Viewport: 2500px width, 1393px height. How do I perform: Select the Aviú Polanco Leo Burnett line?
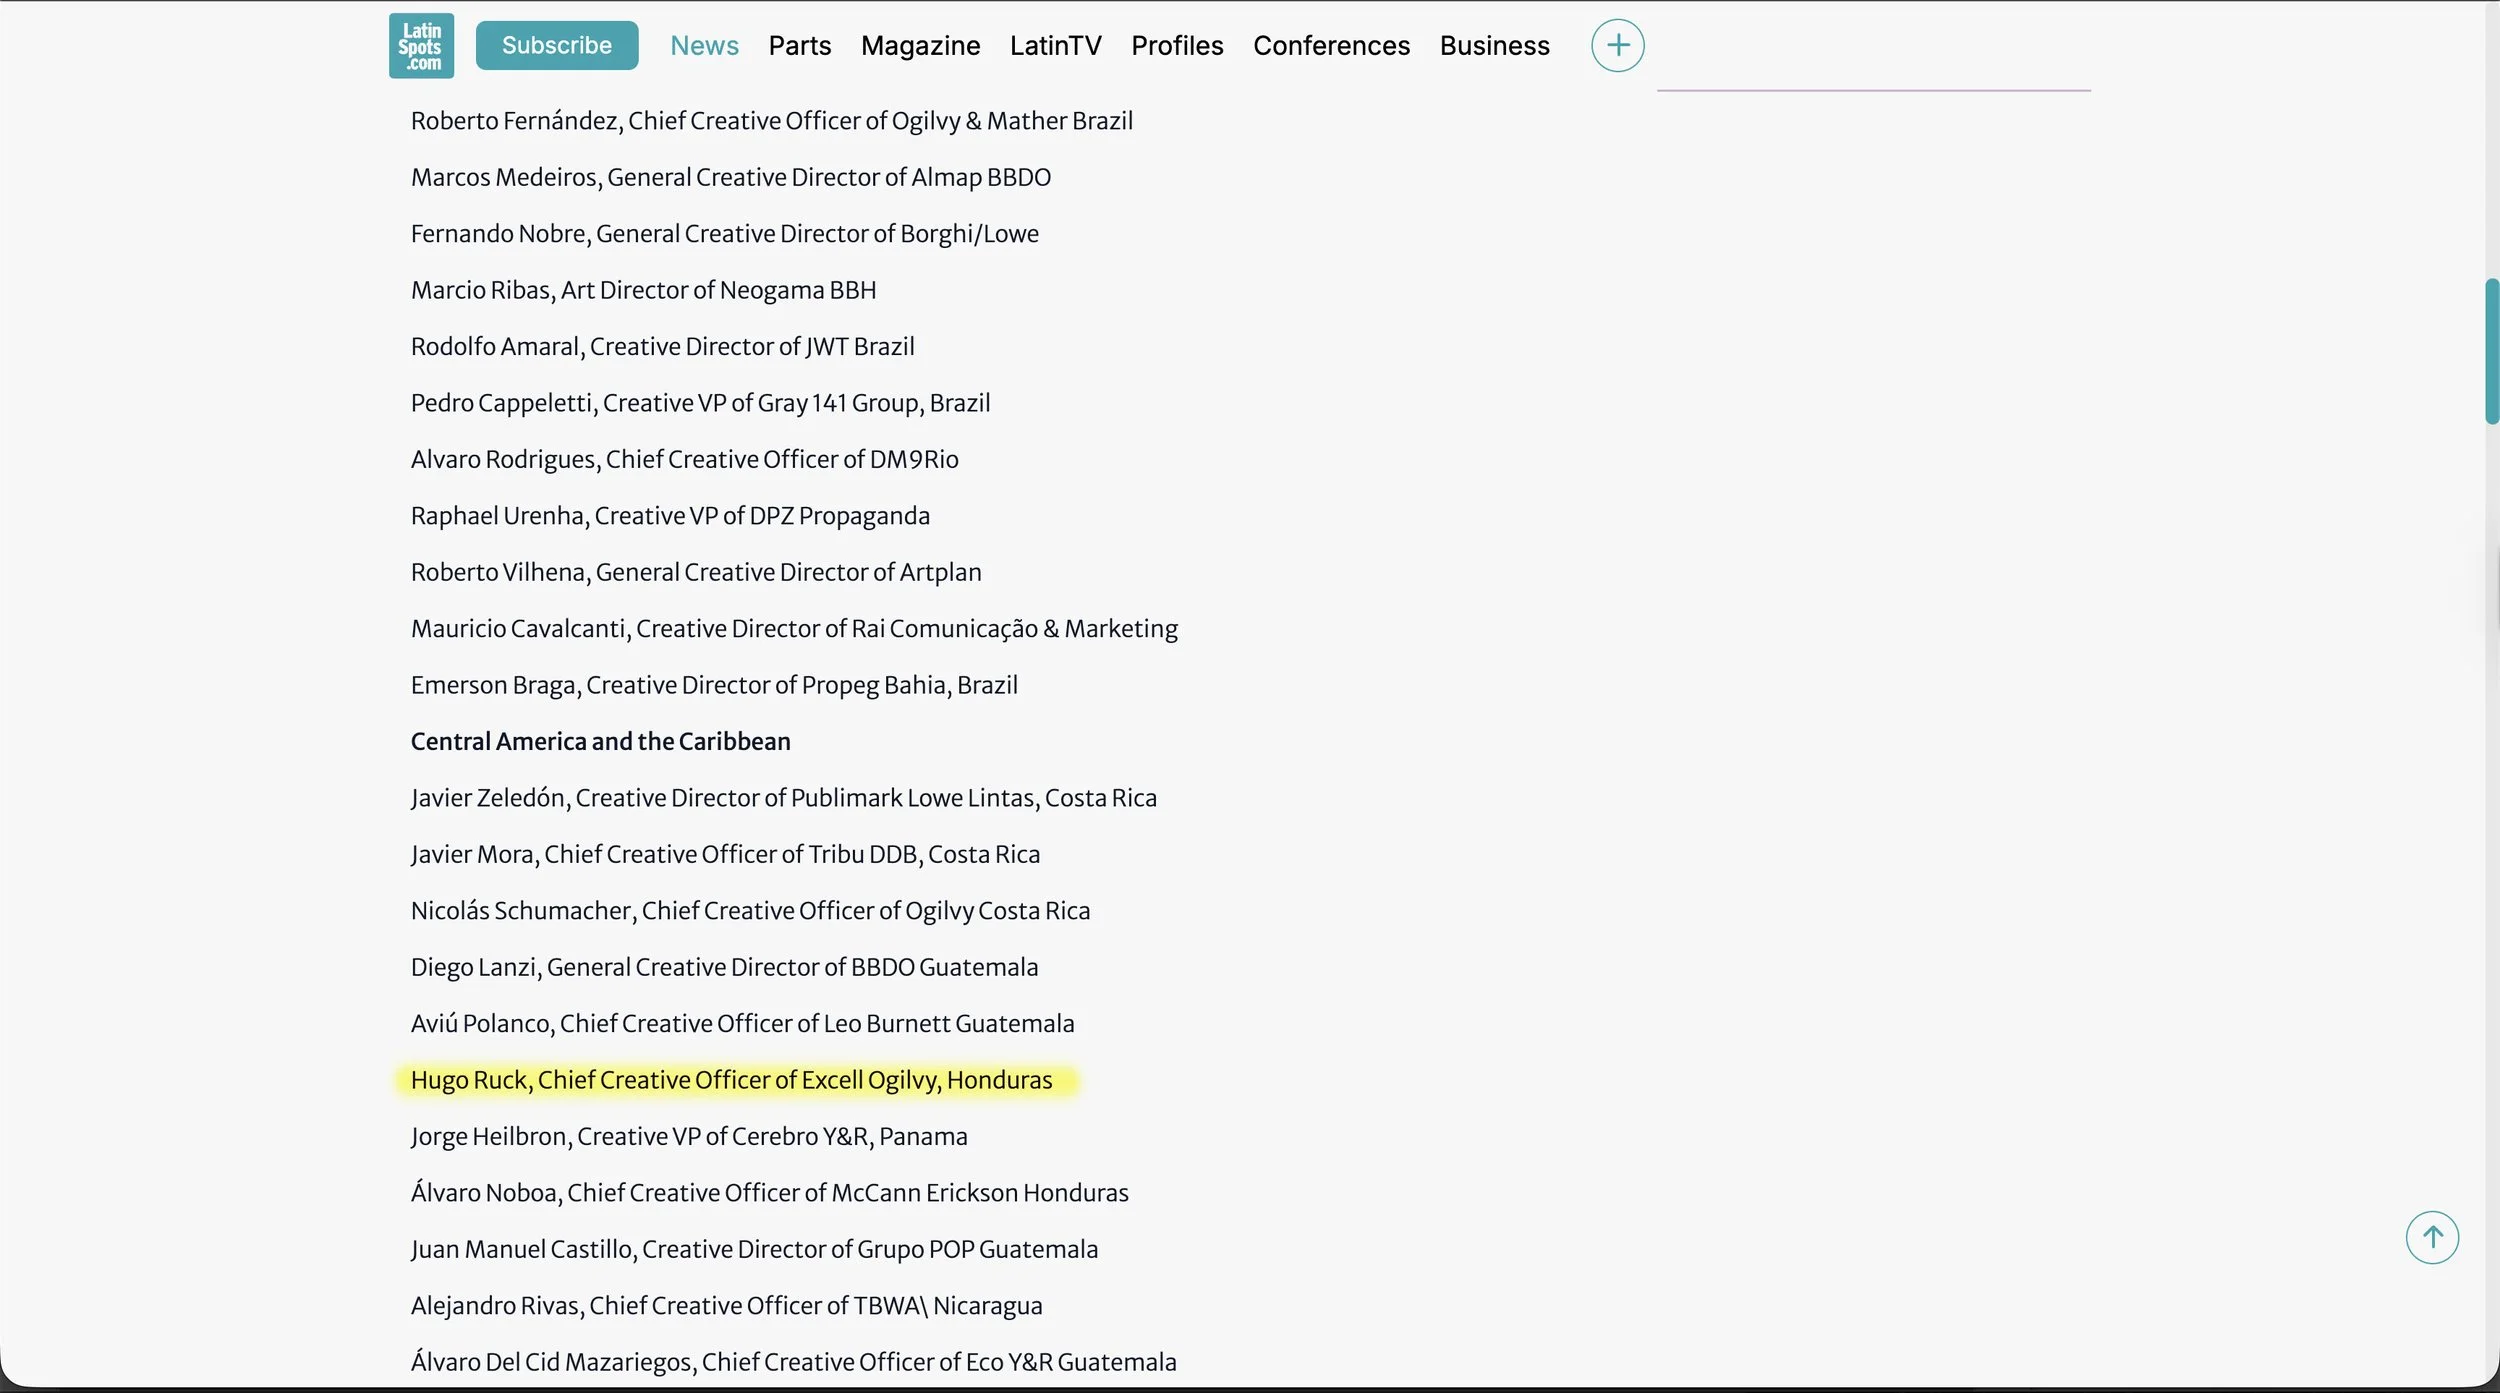pyautogui.click(x=742, y=1025)
